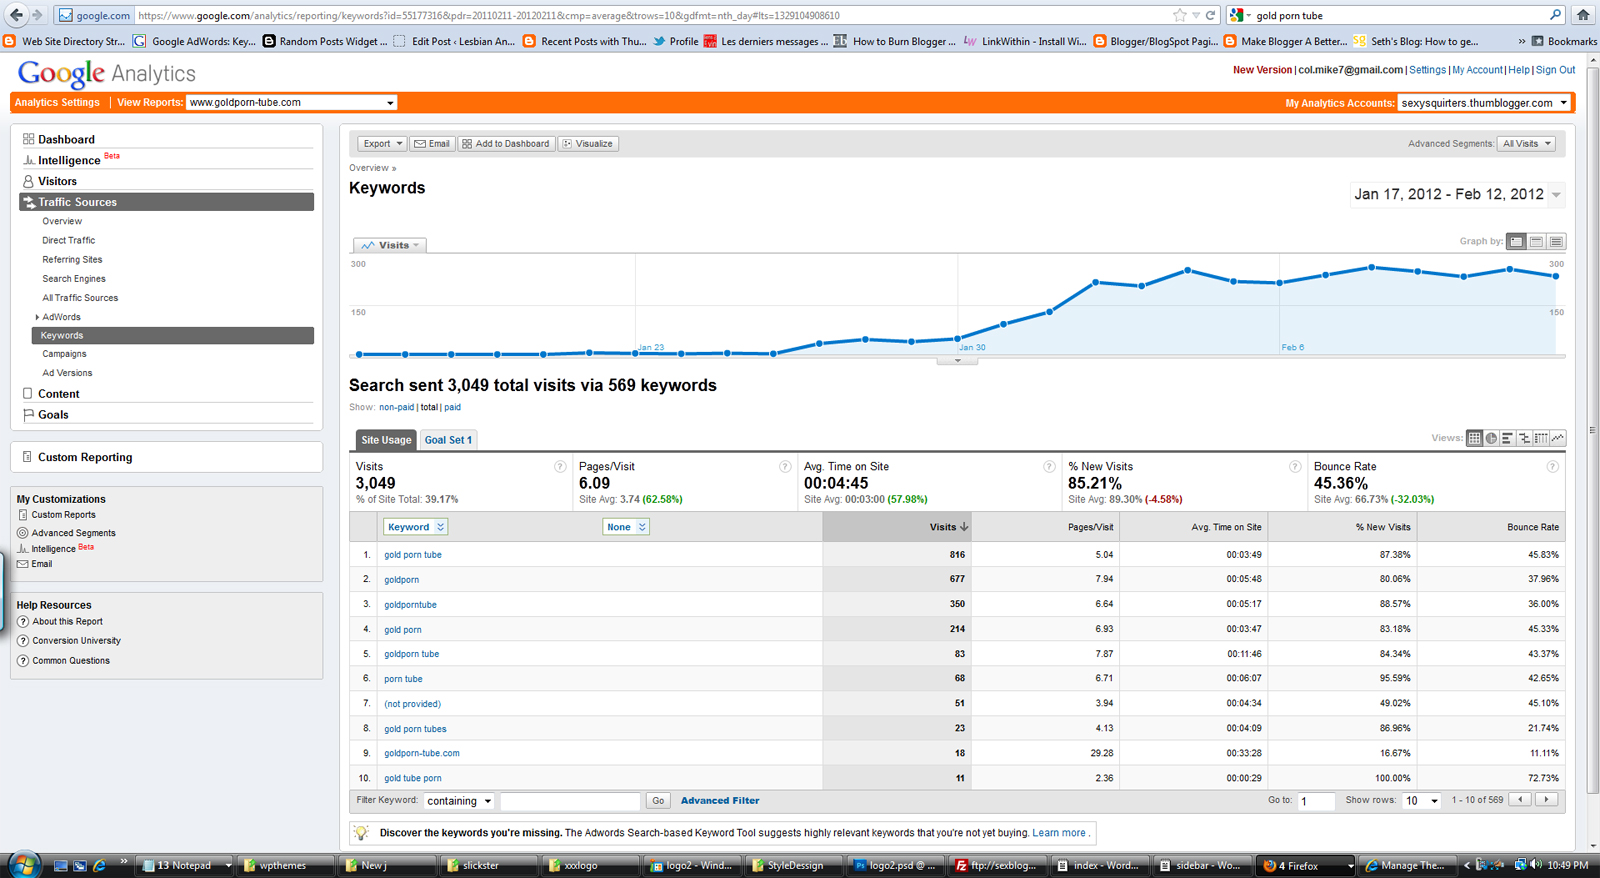Click Add to Dashboard button
1600x878 pixels.
click(506, 144)
